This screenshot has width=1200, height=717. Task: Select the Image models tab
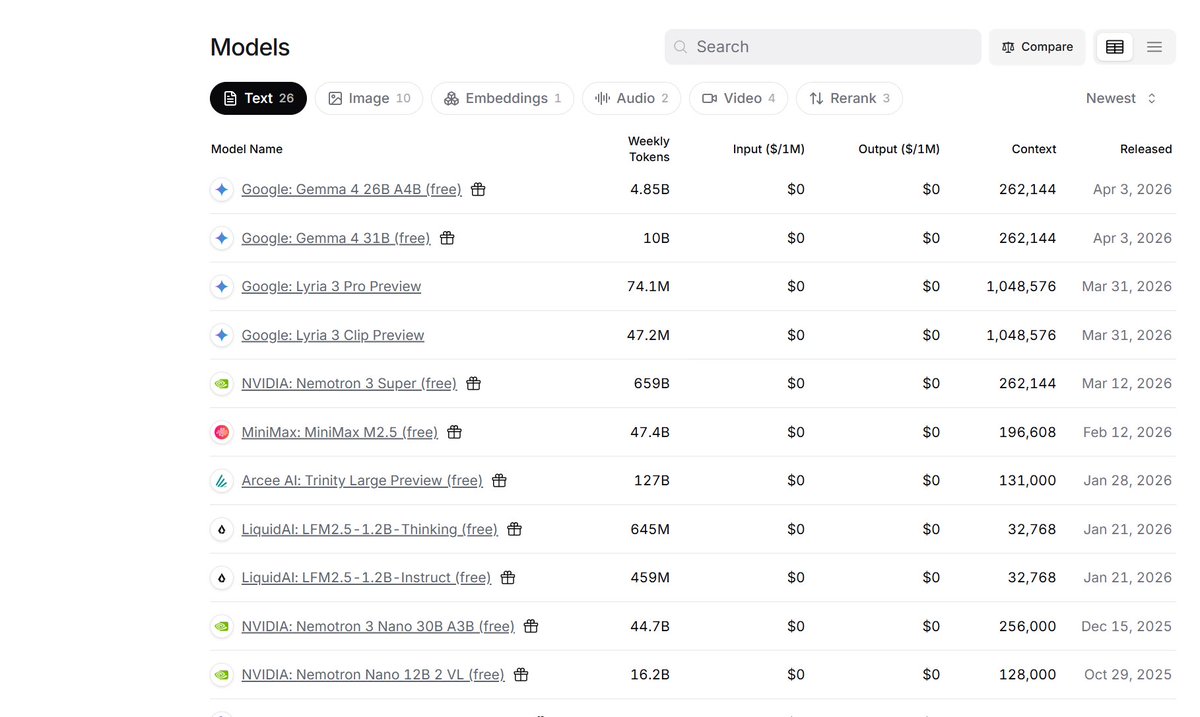(369, 98)
